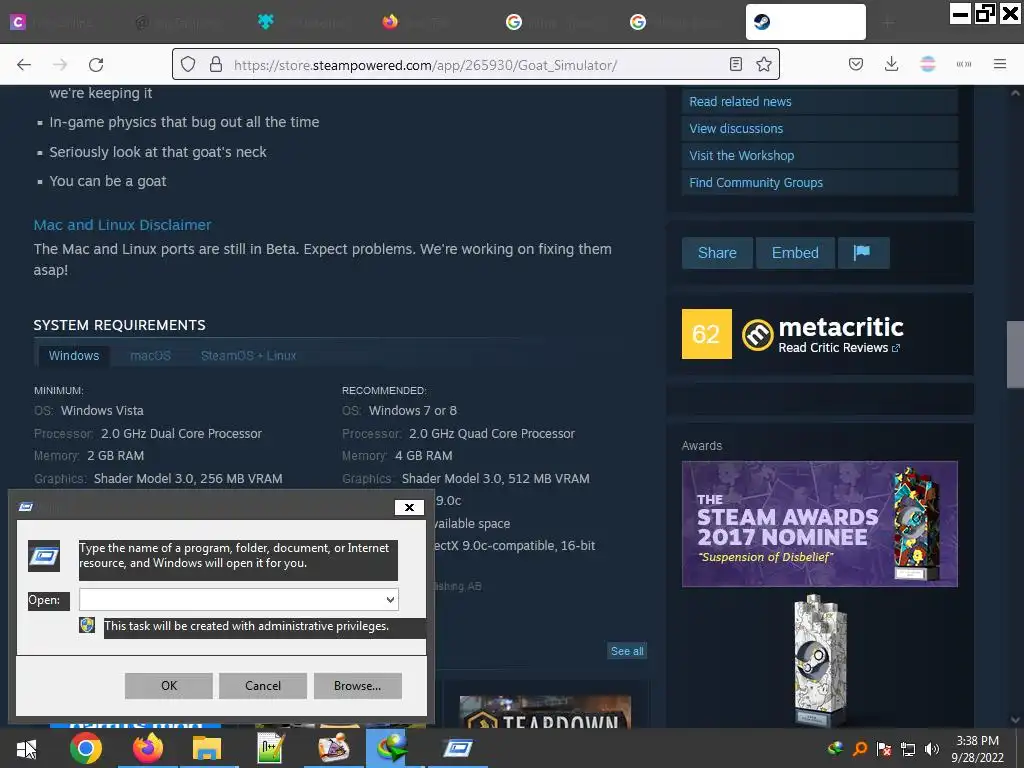Viewport: 1024px width, 768px height.
Task: Click the Run dialog Open text field
Action: (232, 600)
